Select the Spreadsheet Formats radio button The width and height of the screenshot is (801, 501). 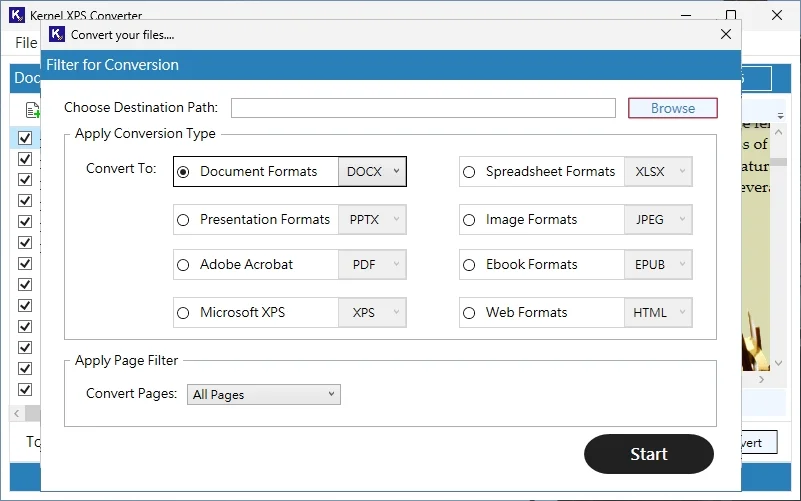(x=469, y=172)
